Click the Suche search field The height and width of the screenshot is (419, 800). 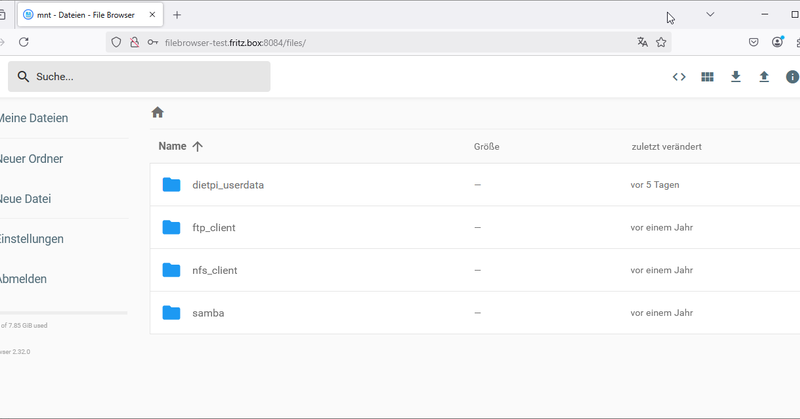pyautogui.click(x=139, y=77)
